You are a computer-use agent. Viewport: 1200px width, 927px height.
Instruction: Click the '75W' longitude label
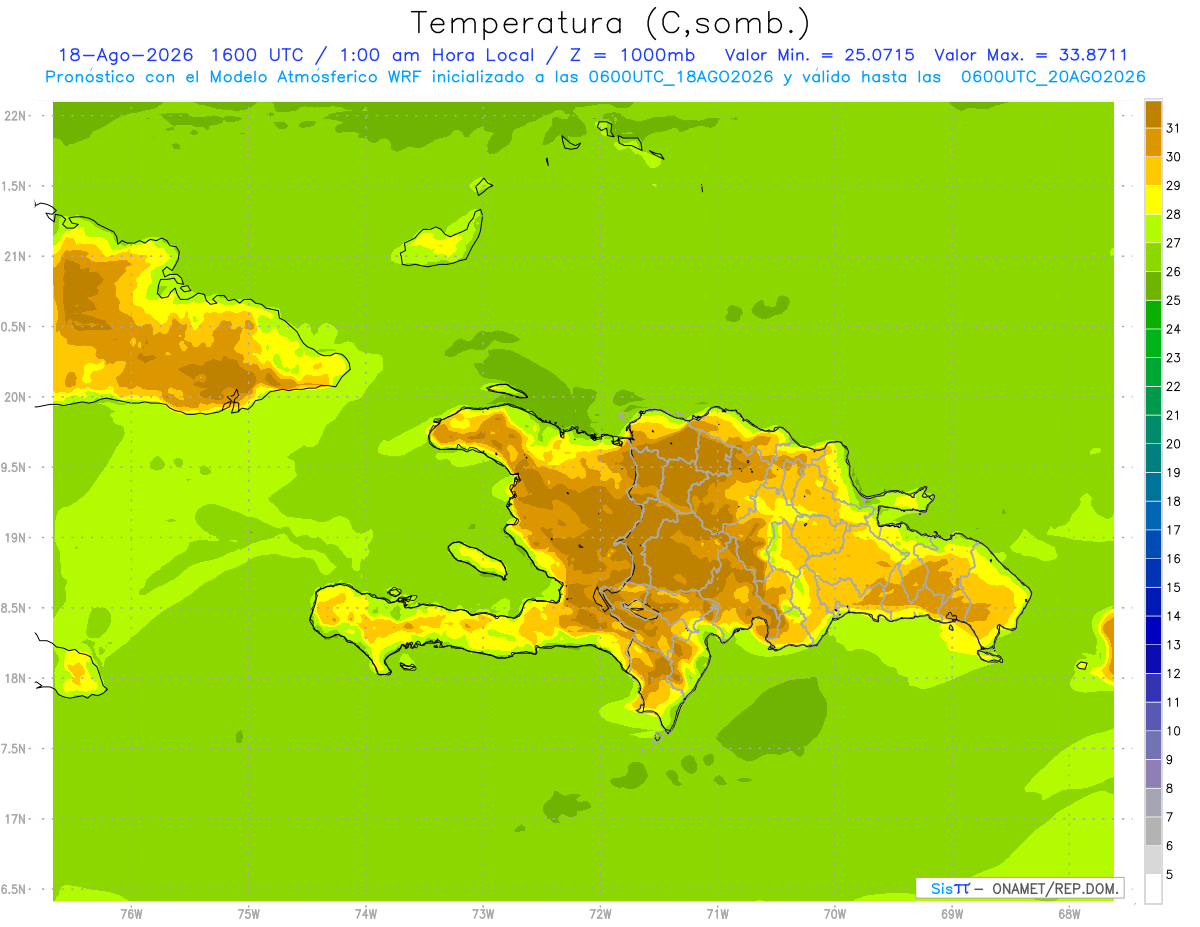tap(248, 914)
